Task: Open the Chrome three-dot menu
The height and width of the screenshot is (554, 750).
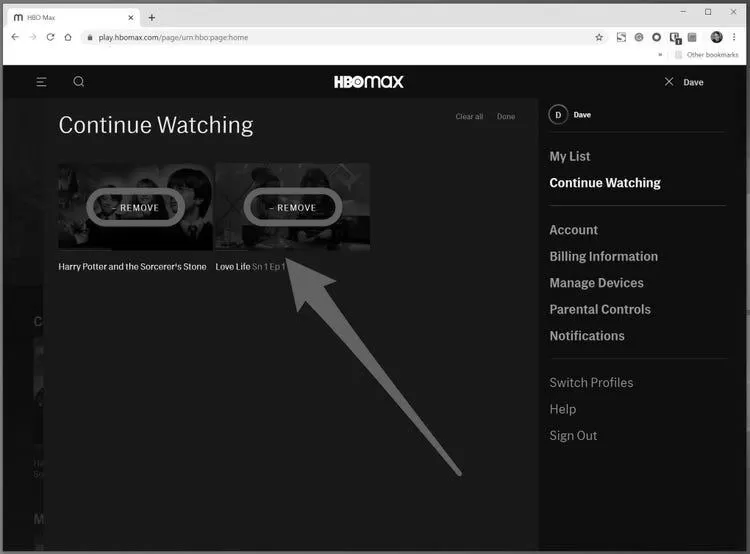Action: pos(734,37)
